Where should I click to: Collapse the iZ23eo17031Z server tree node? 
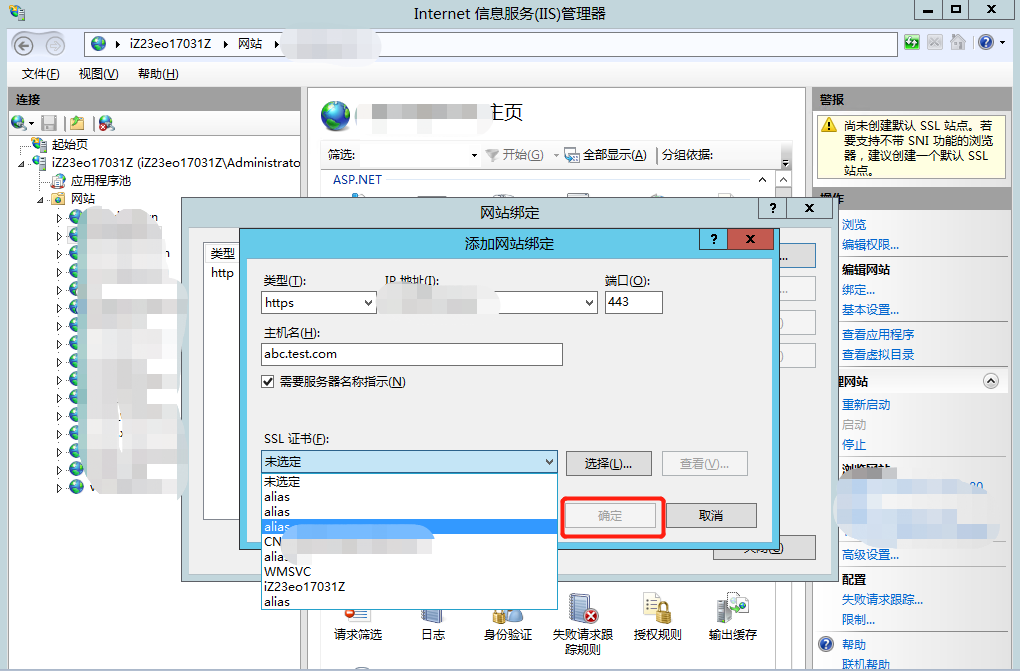(21, 163)
